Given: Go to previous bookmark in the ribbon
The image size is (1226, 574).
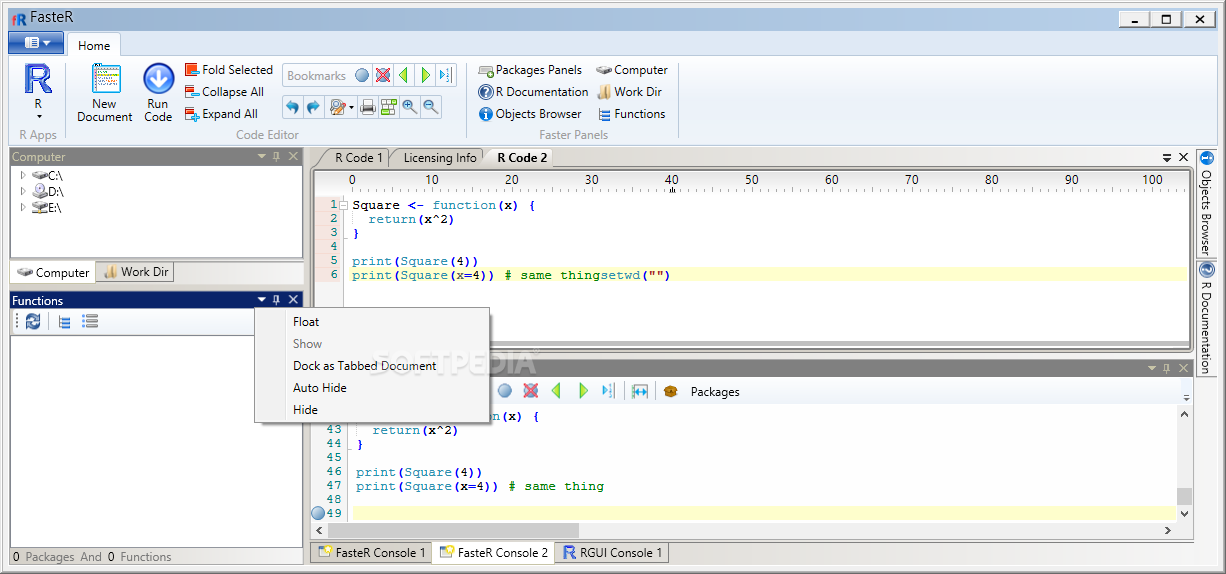Looking at the screenshot, I should tap(404, 76).
